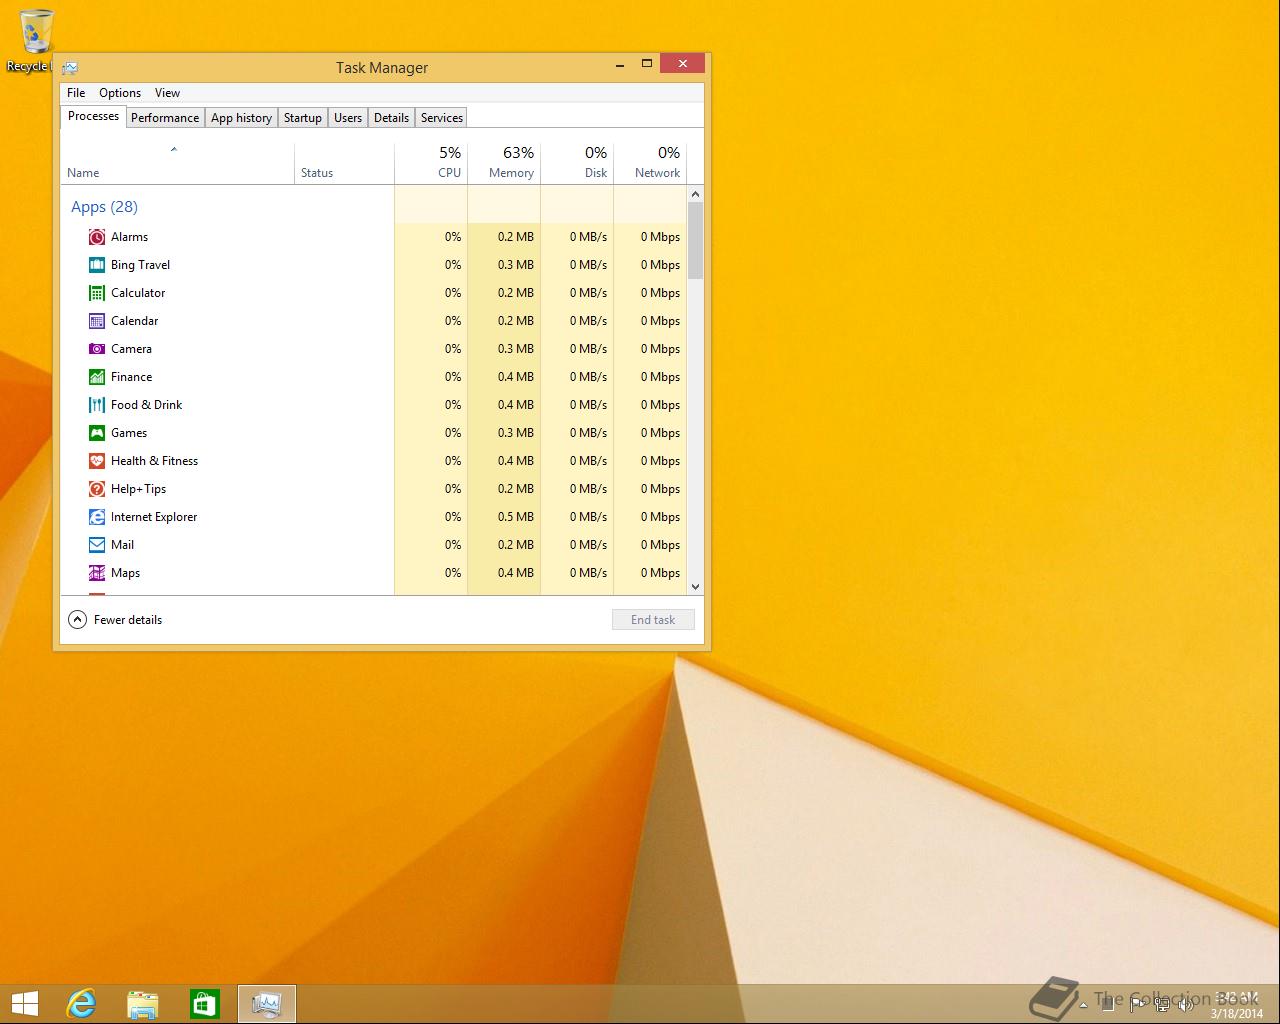This screenshot has width=1280, height=1024.
Task: Collapse to Fewer details
Action: coord(115,620)
